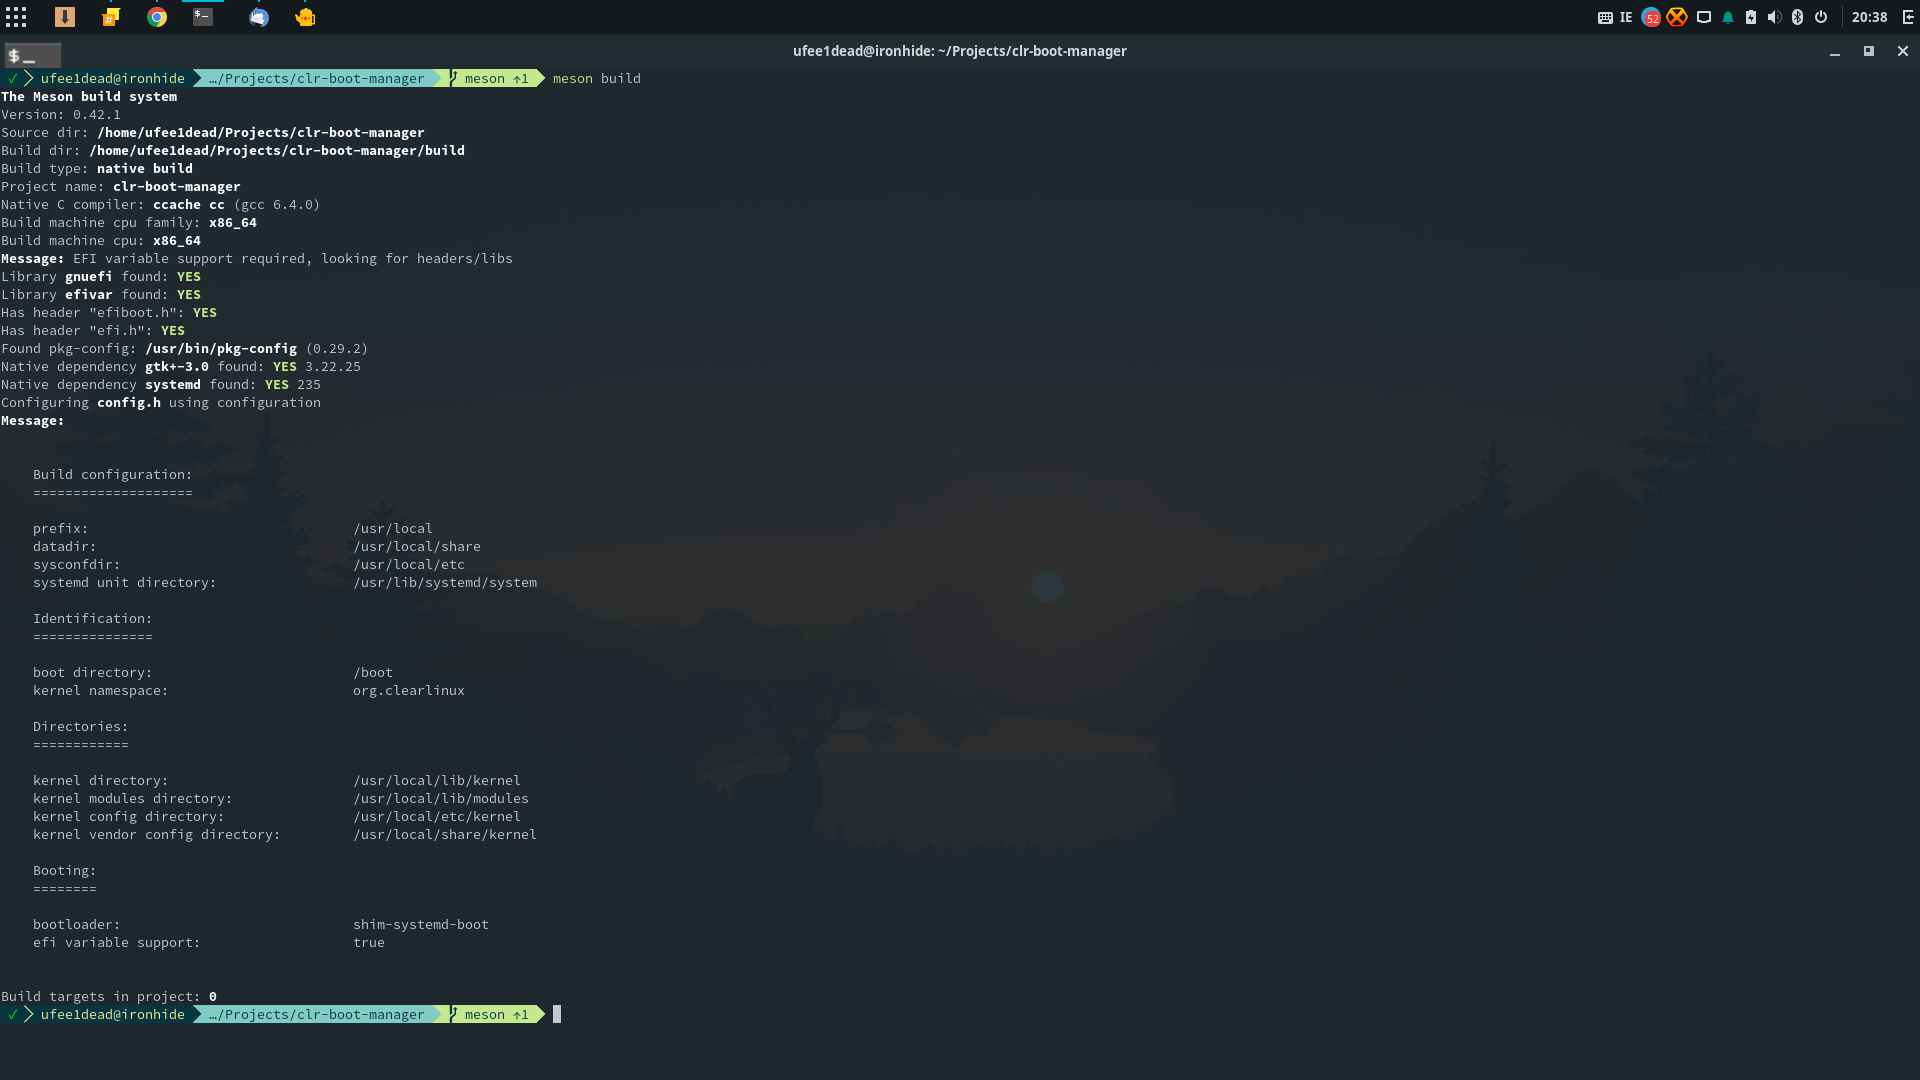Viewport: 1920px width, 1080px height.
Task: Click the 'systemd found: YES 235' line
Action: (161, 385)
